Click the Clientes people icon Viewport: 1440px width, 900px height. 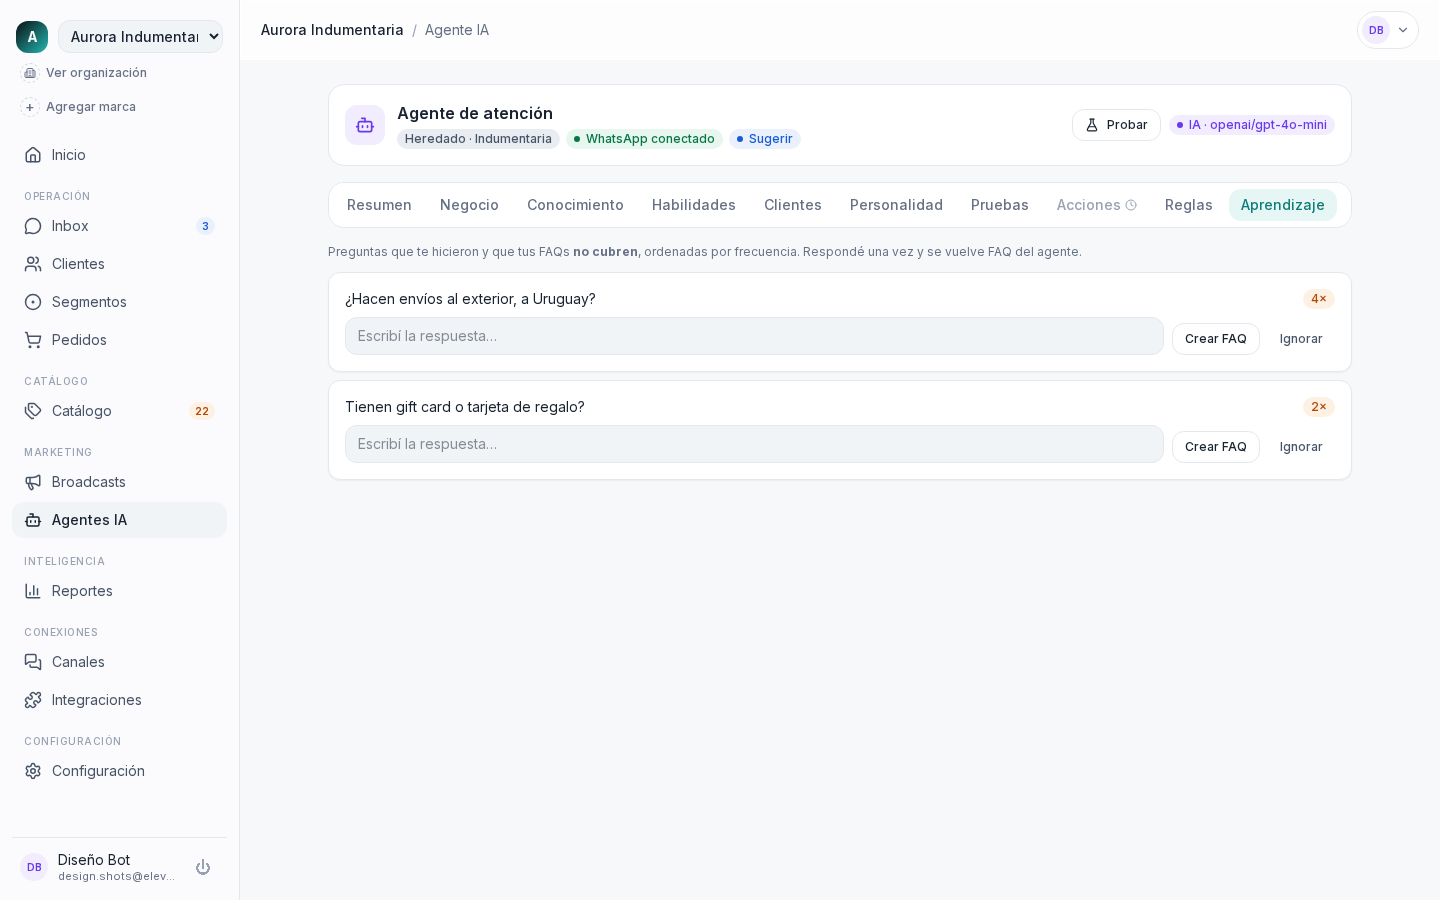(33, 264)
